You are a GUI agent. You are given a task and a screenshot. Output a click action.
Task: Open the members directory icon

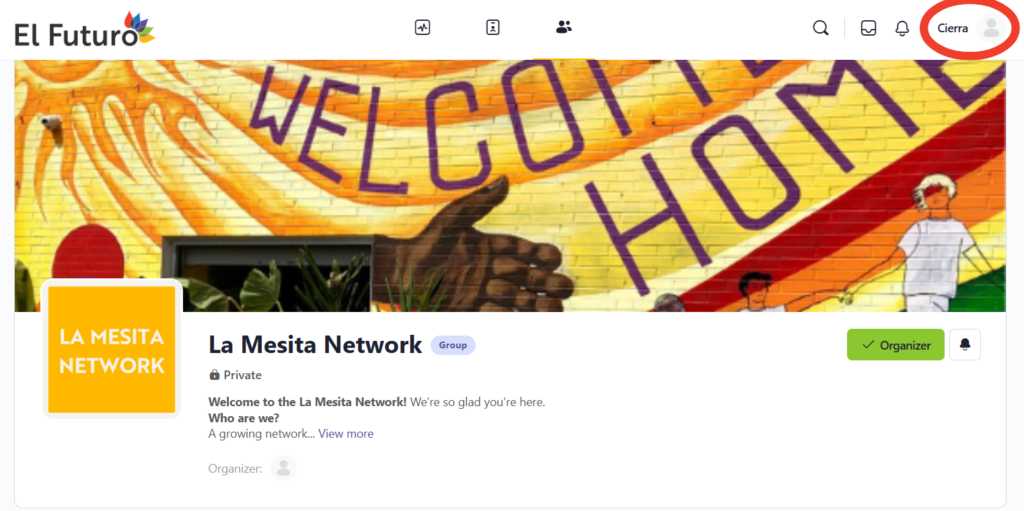[493, 27]
